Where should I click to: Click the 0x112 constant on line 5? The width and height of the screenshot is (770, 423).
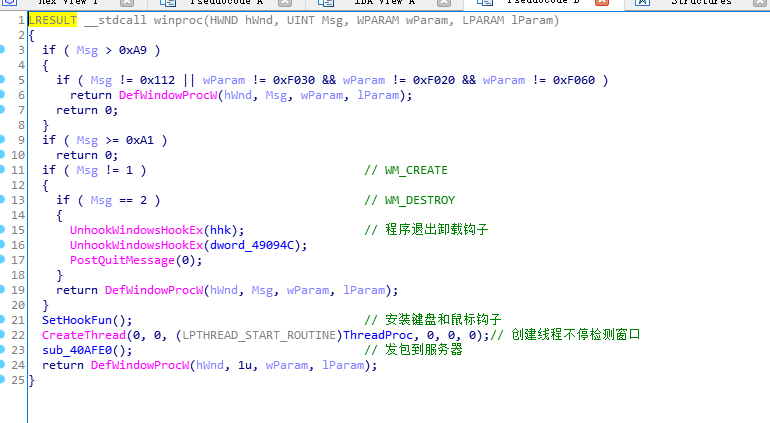click(157, 80)
